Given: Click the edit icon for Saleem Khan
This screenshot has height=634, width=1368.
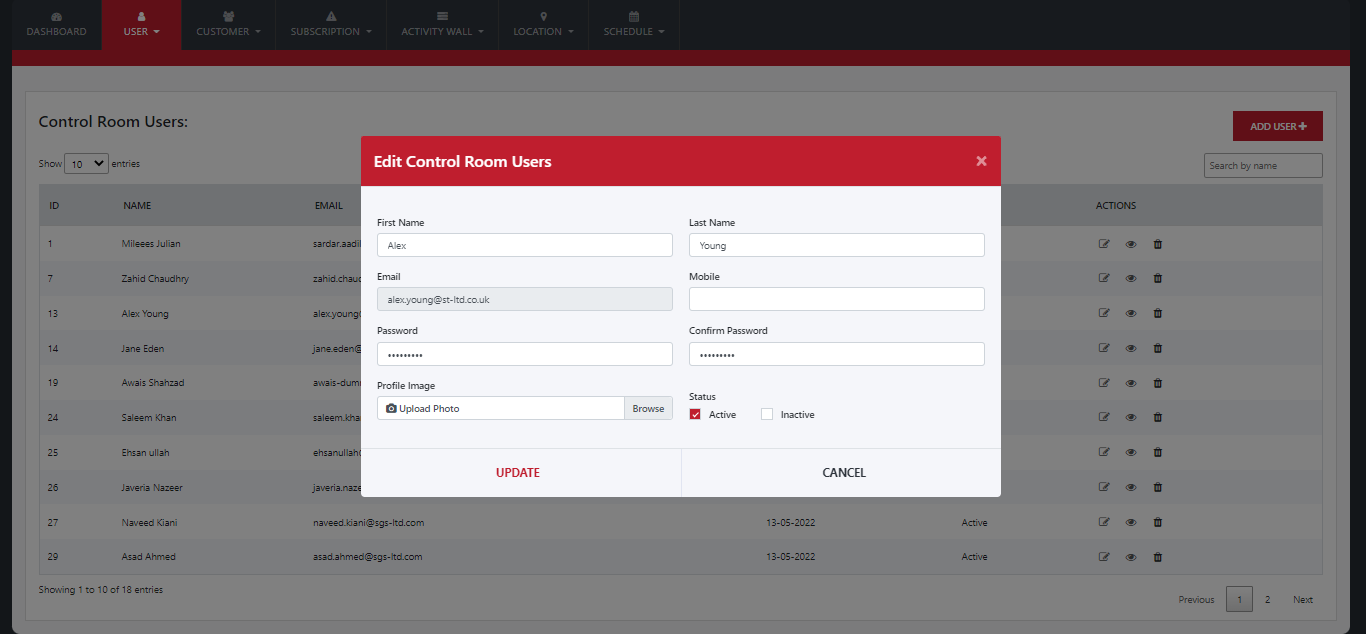Looking at the screenshot, I should click(1104, 418).
